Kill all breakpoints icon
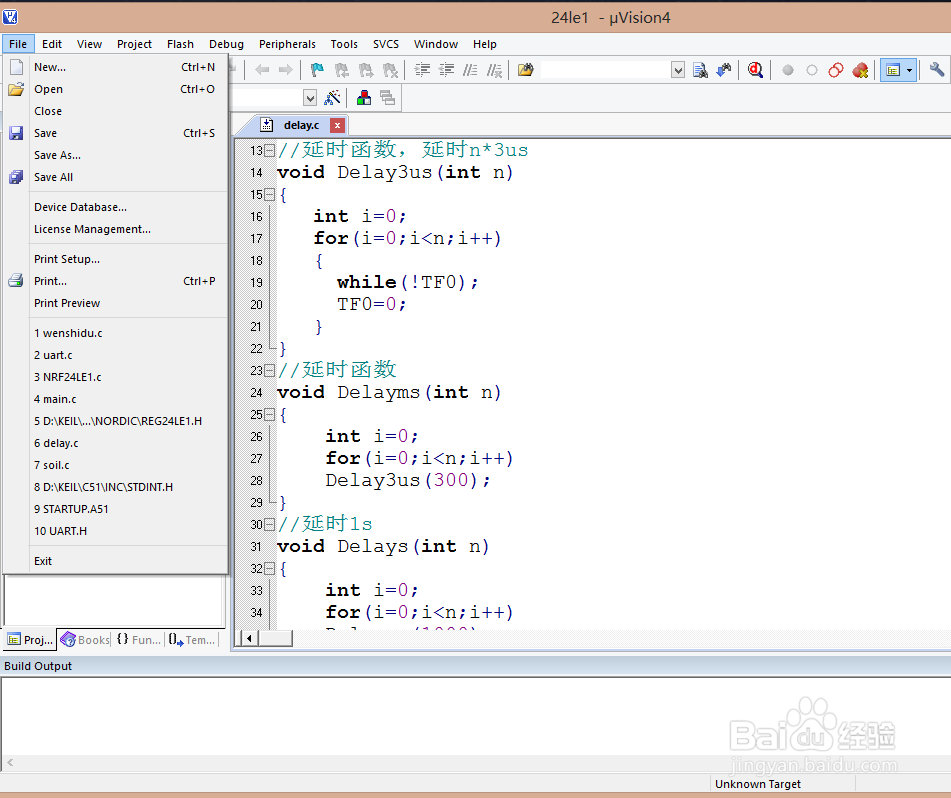 pyautogui.click(x=860, y=70)
